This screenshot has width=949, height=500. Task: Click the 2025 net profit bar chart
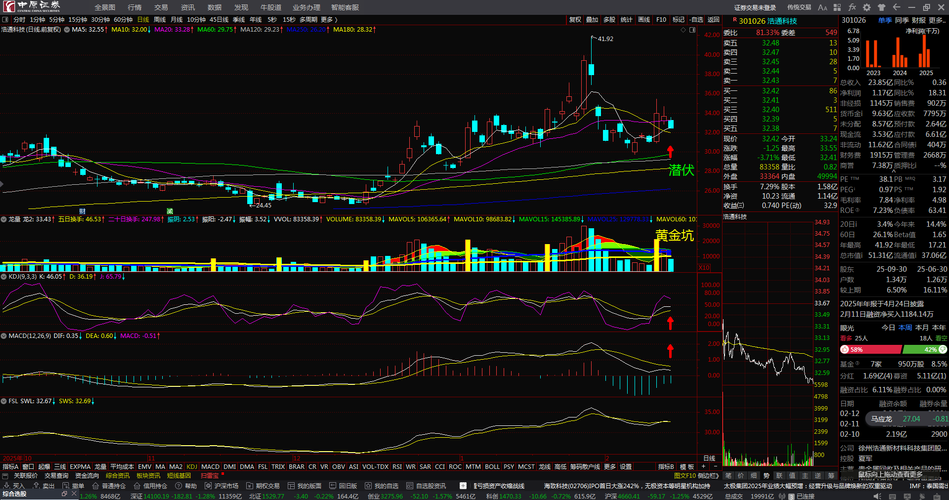point(925,51)
